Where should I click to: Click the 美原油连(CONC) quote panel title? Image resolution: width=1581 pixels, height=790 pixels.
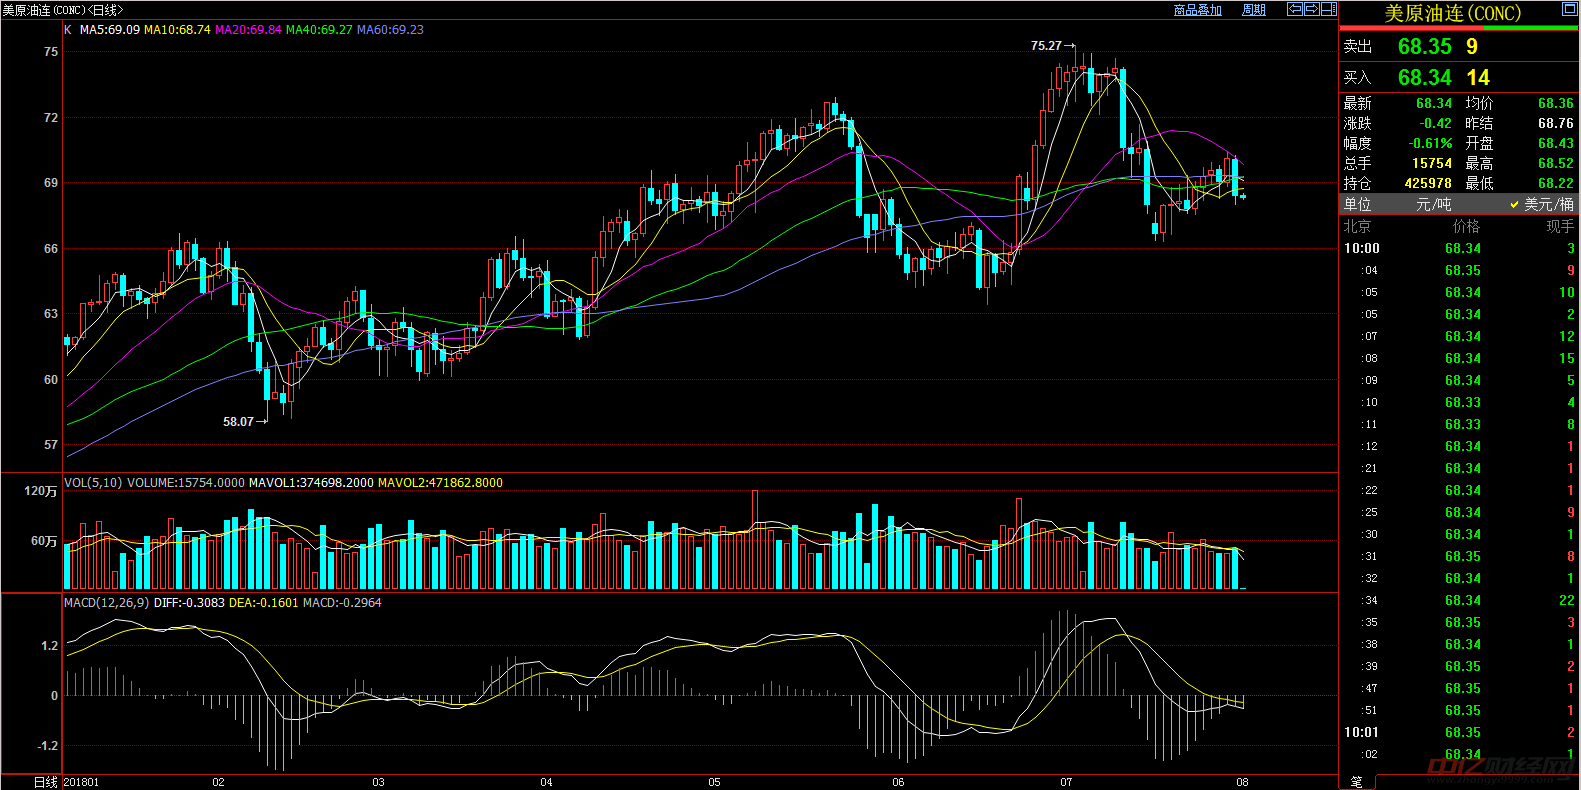pos(1452,13)
